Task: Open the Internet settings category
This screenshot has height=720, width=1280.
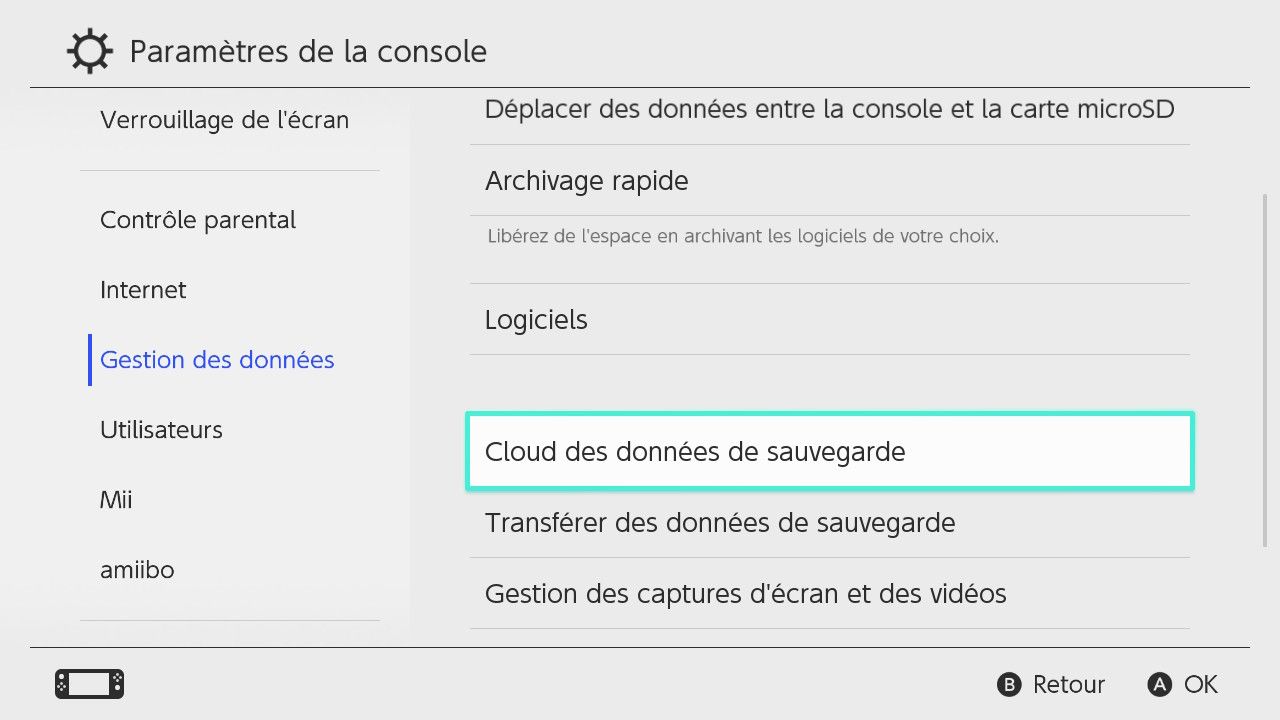Action: pos(143,290)
